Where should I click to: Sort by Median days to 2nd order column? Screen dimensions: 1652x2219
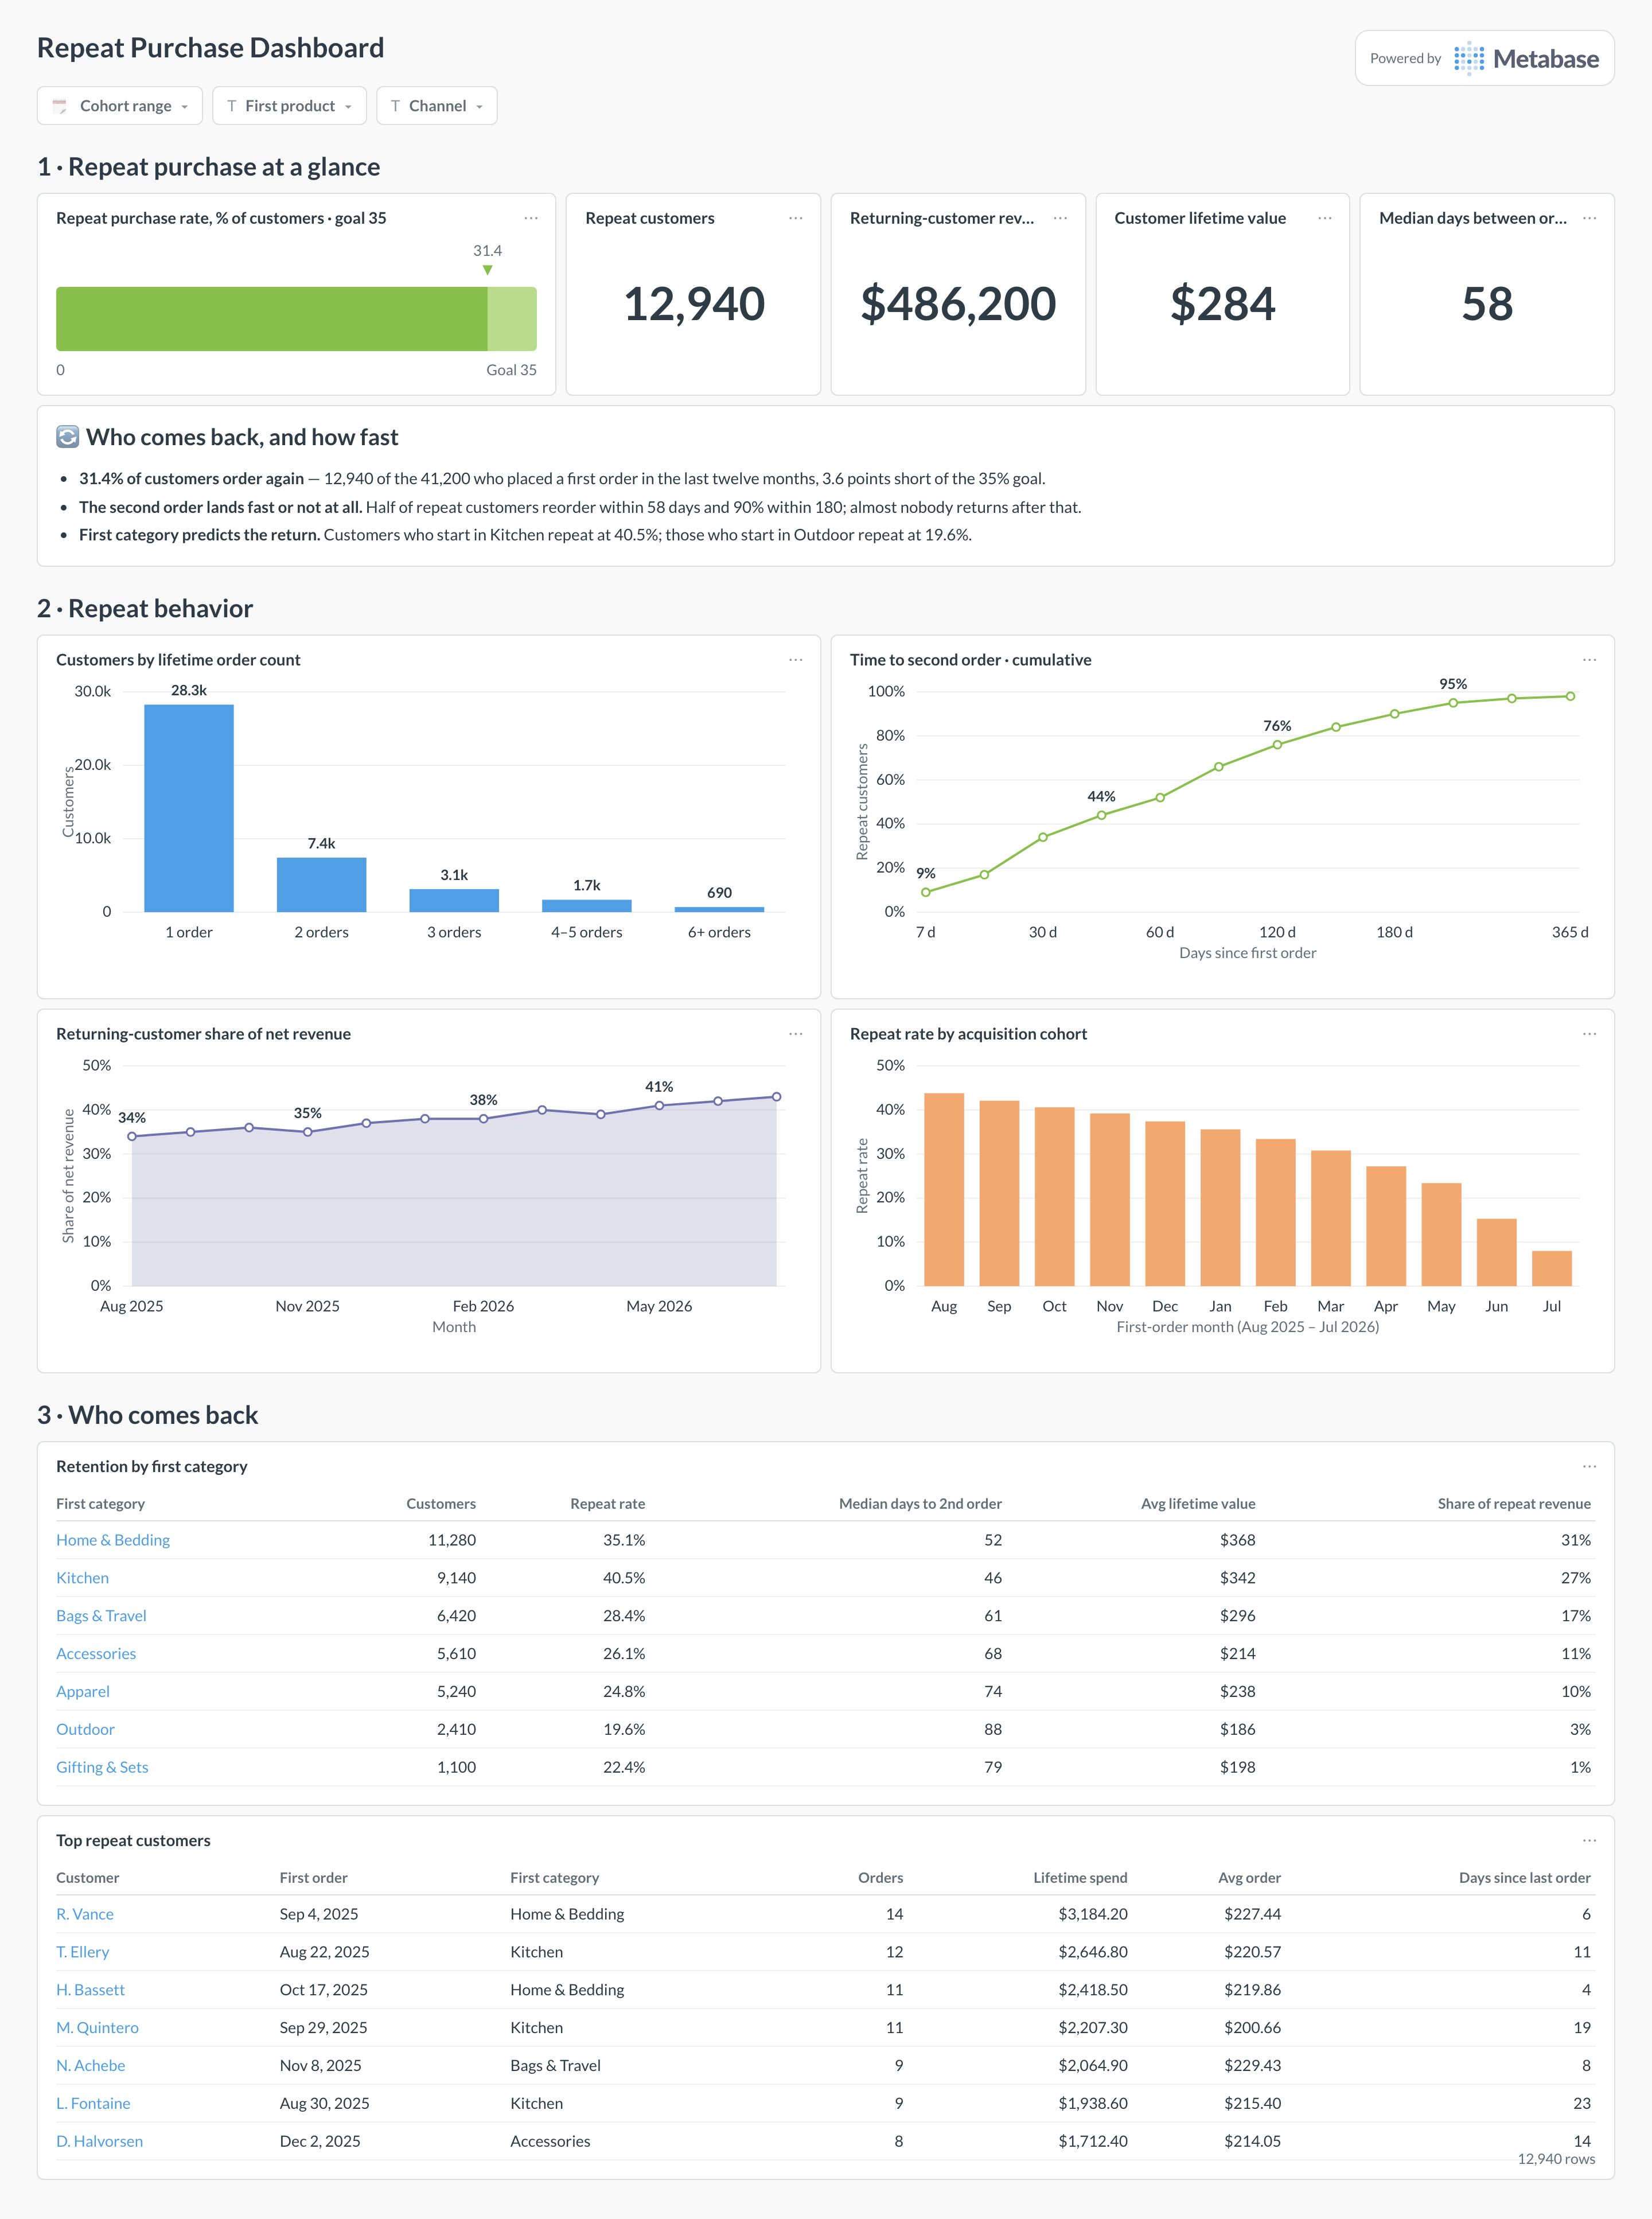click(920, 1504)
